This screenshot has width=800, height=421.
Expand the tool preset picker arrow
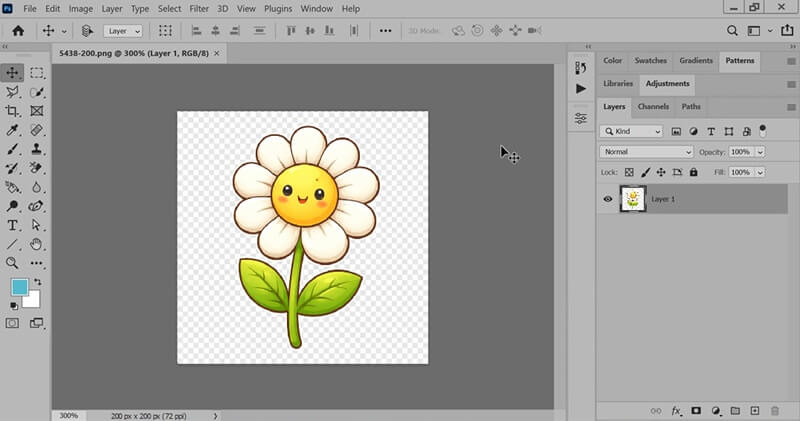tap(64, 31)
